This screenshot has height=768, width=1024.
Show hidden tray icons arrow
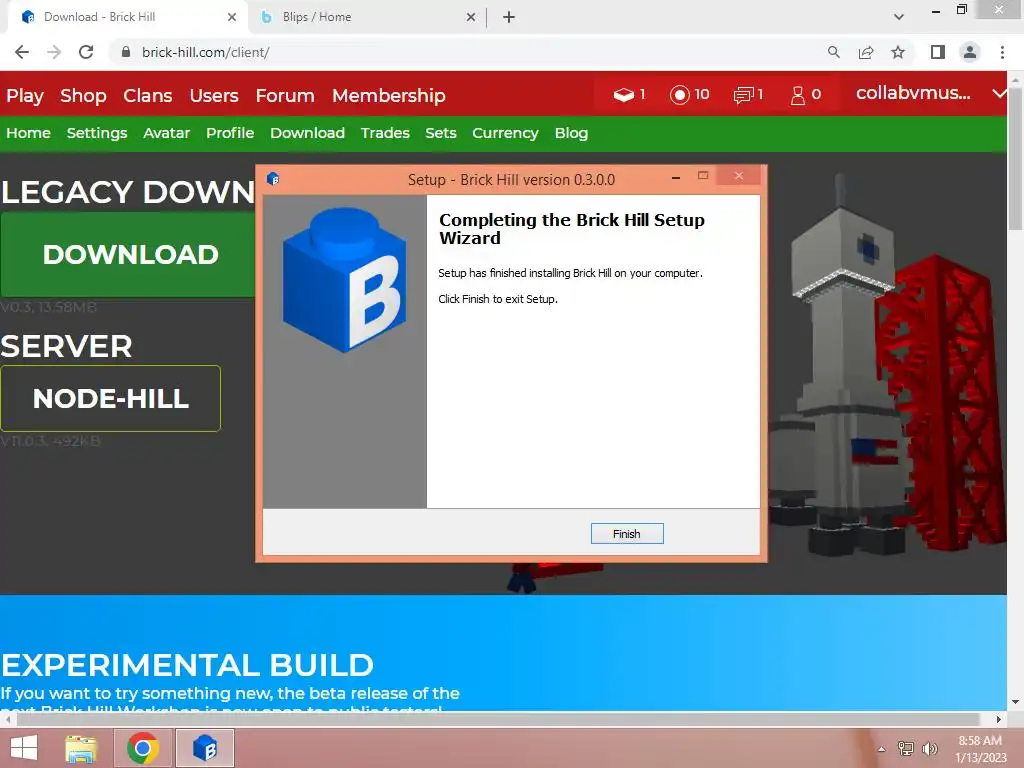[881, 749]
